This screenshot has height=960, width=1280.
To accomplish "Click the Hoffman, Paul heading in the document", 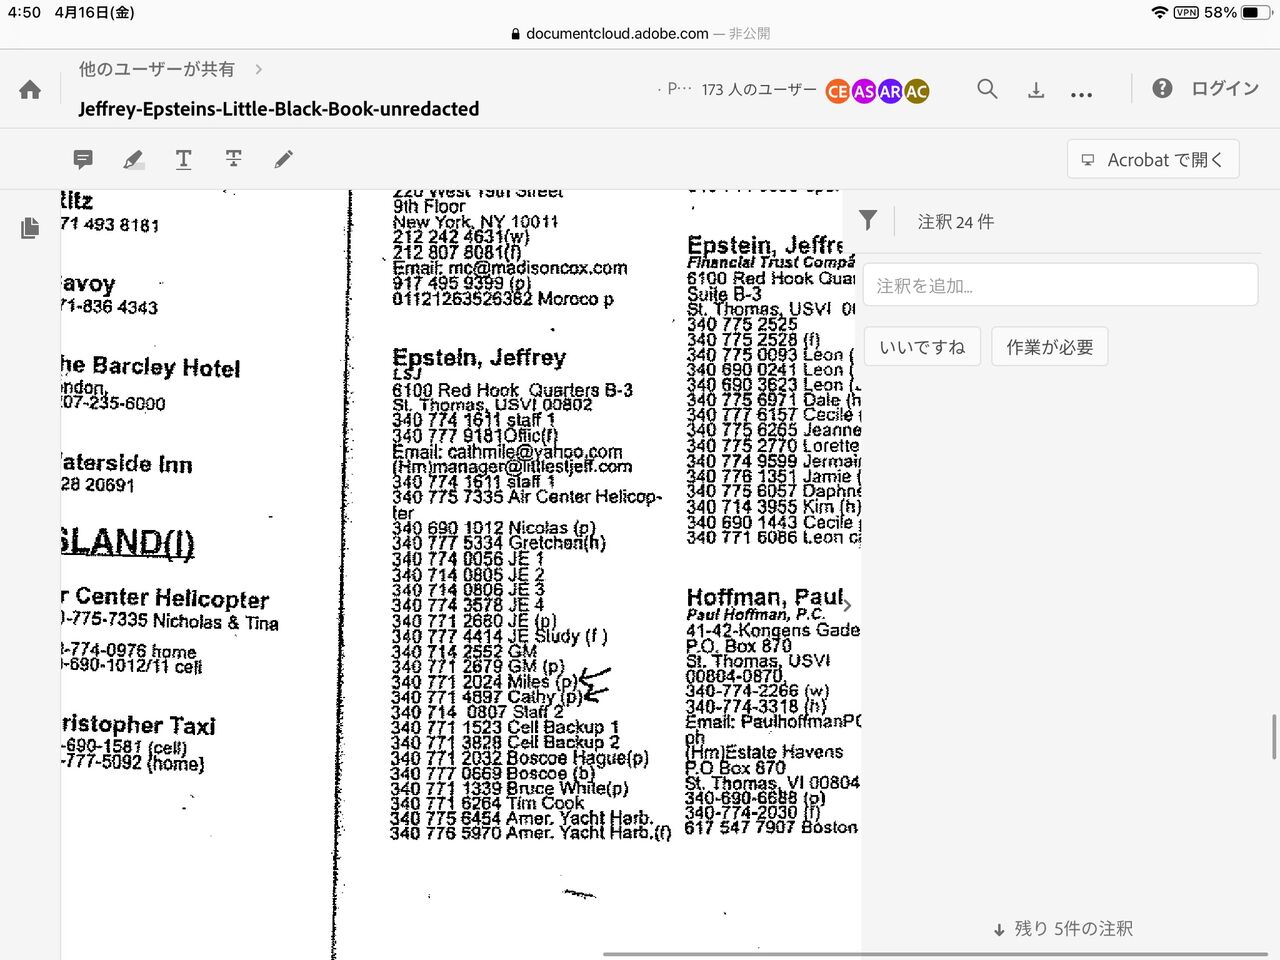I will point(766,598).
